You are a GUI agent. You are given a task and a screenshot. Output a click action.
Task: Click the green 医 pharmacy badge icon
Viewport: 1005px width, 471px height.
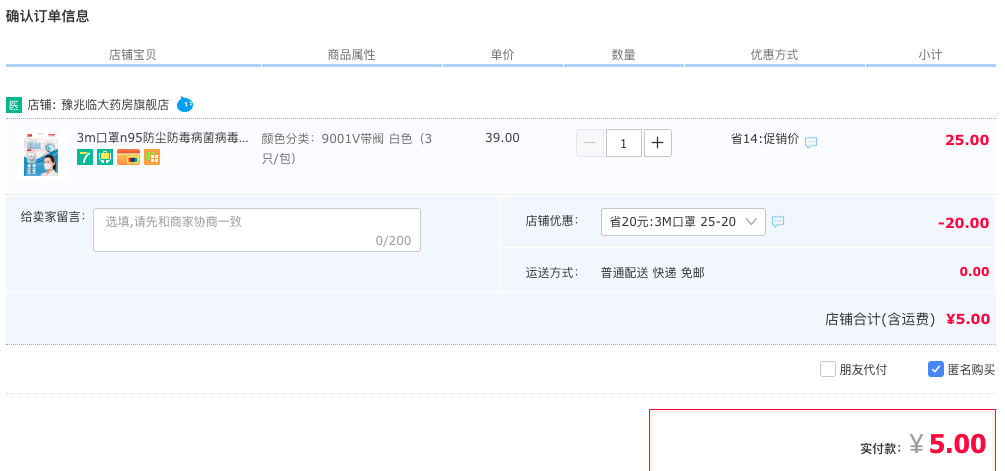(14, 105)
